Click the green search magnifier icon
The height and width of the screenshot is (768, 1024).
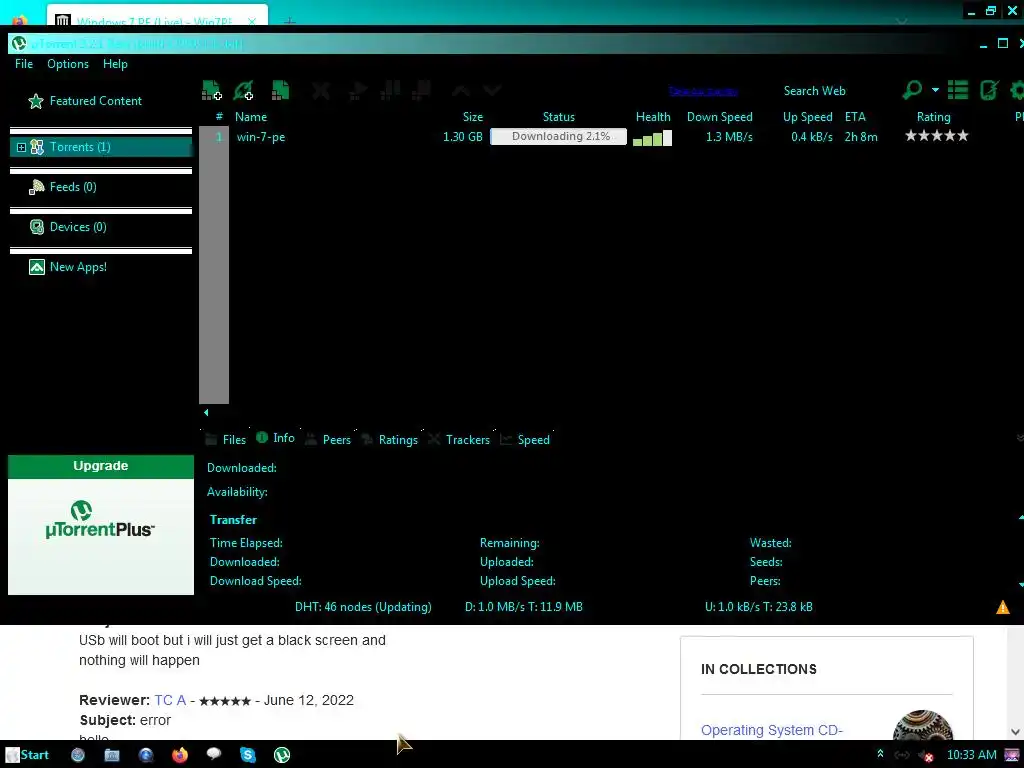912,89
